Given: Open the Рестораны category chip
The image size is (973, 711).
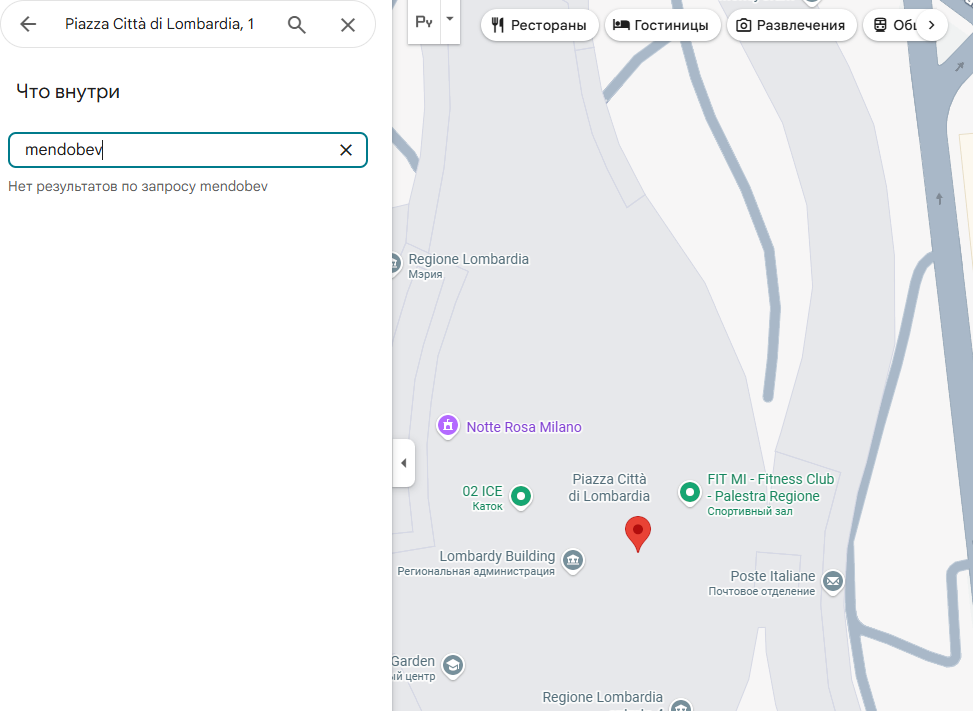Looking at the screenshot, I should (x=539, y=25).
